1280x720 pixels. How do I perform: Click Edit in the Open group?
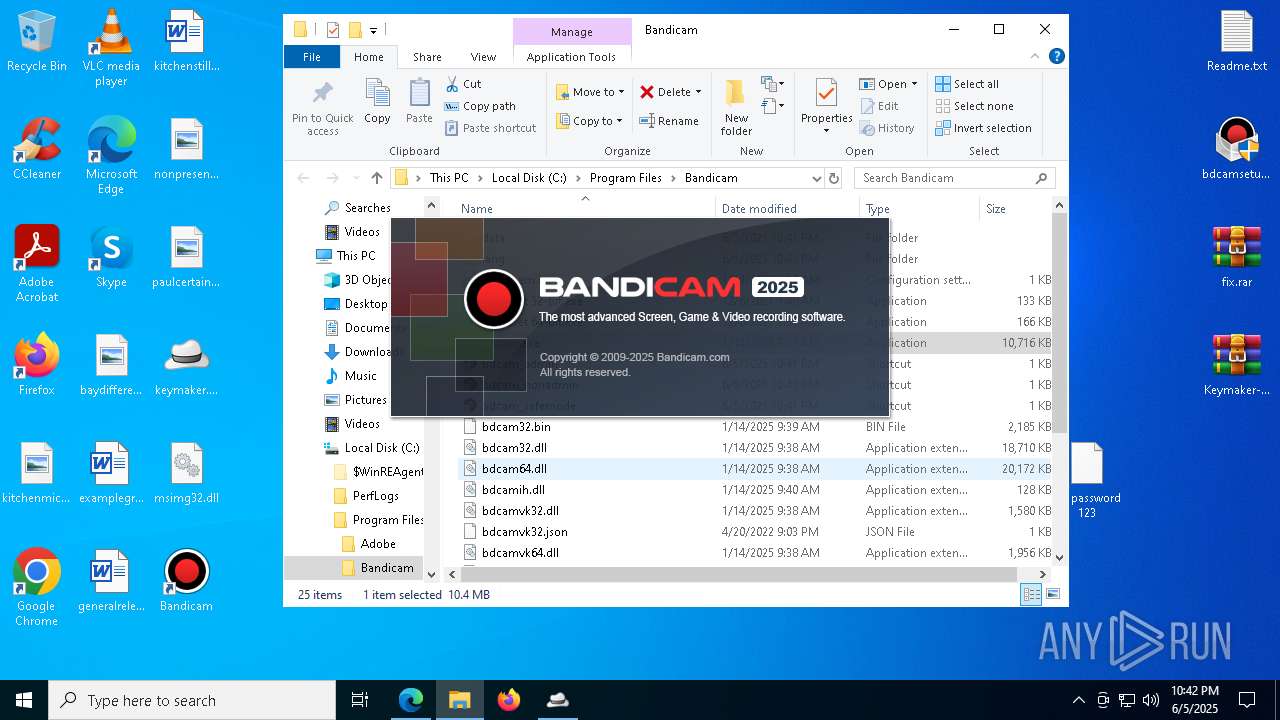click(878, 106)
